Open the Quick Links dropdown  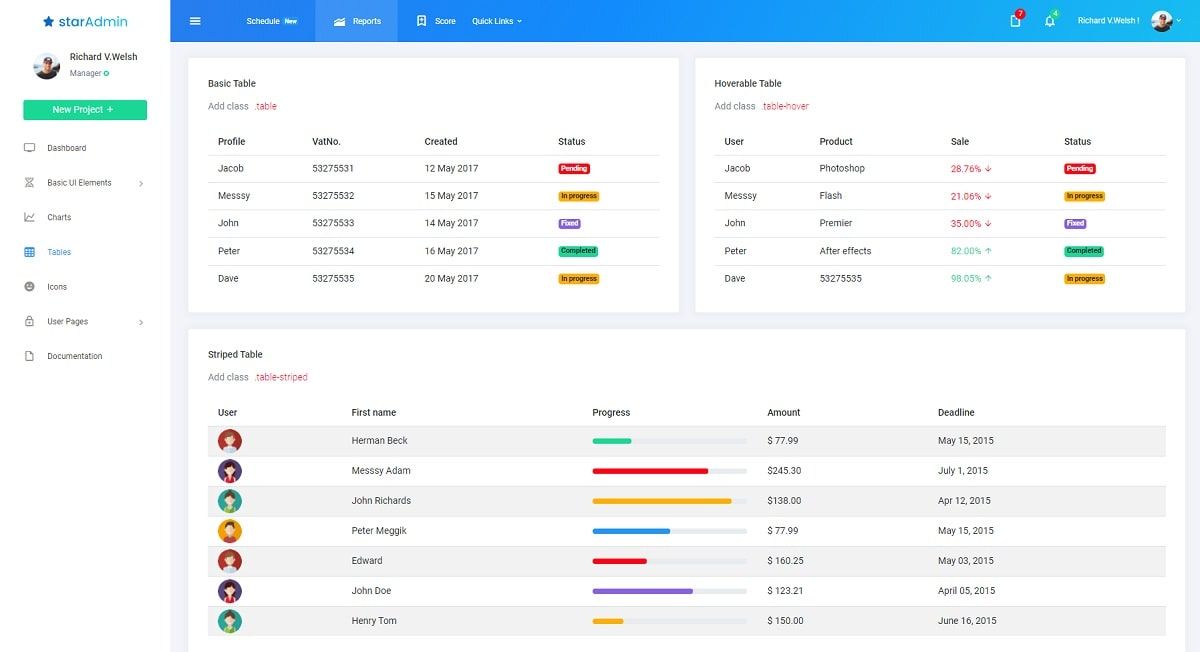496,20
